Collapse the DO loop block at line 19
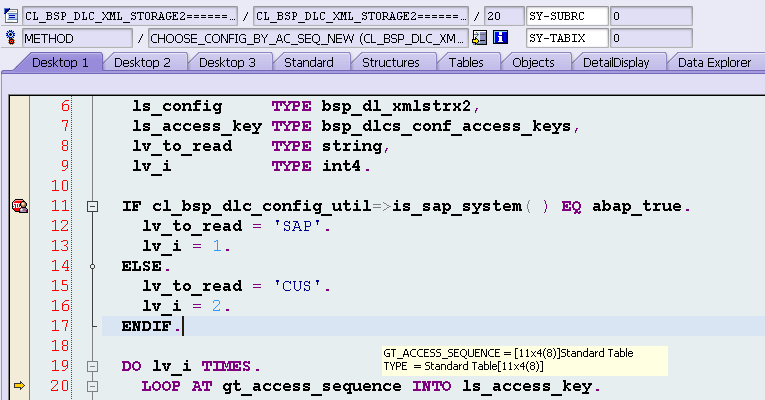Viewport: 765px width, 400px height. tap(92, 367)
